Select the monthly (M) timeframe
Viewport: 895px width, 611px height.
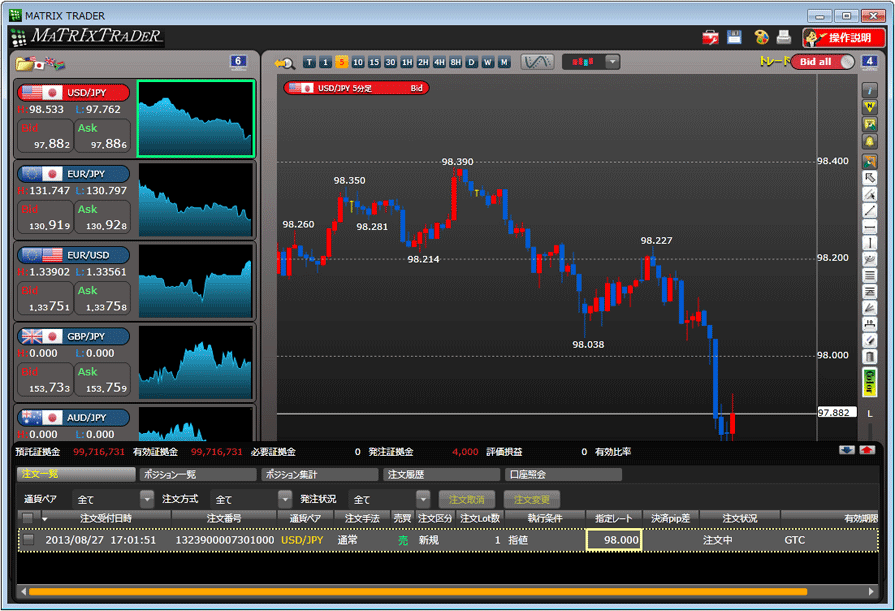[x=504, y=62]
